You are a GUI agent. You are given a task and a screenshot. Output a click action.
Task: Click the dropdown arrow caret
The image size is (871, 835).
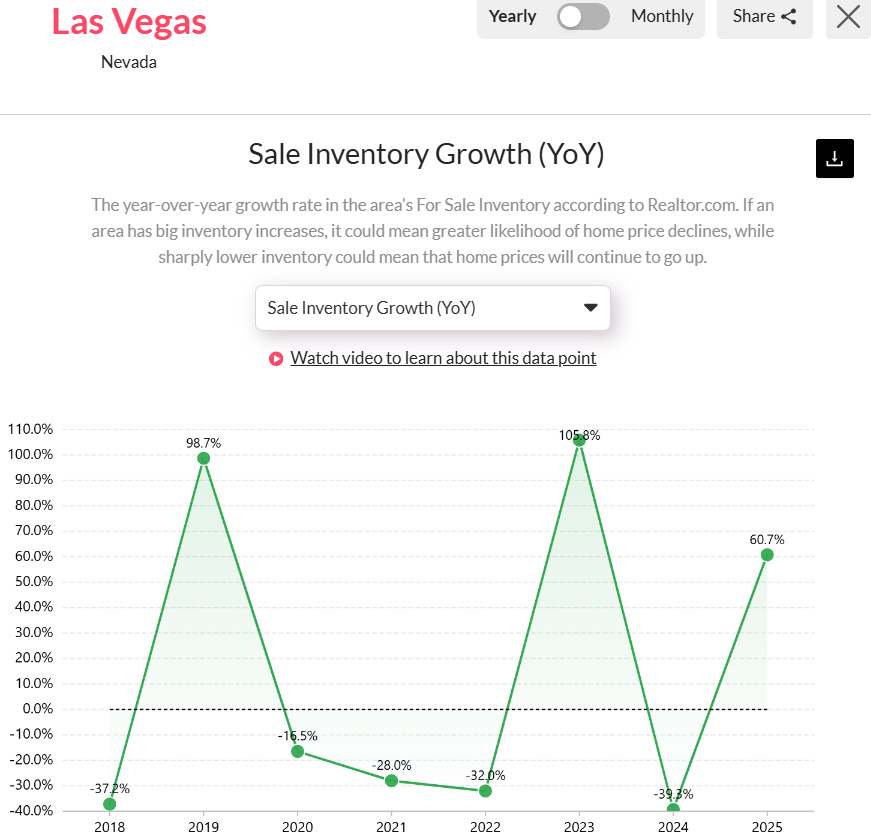(590, 308)
